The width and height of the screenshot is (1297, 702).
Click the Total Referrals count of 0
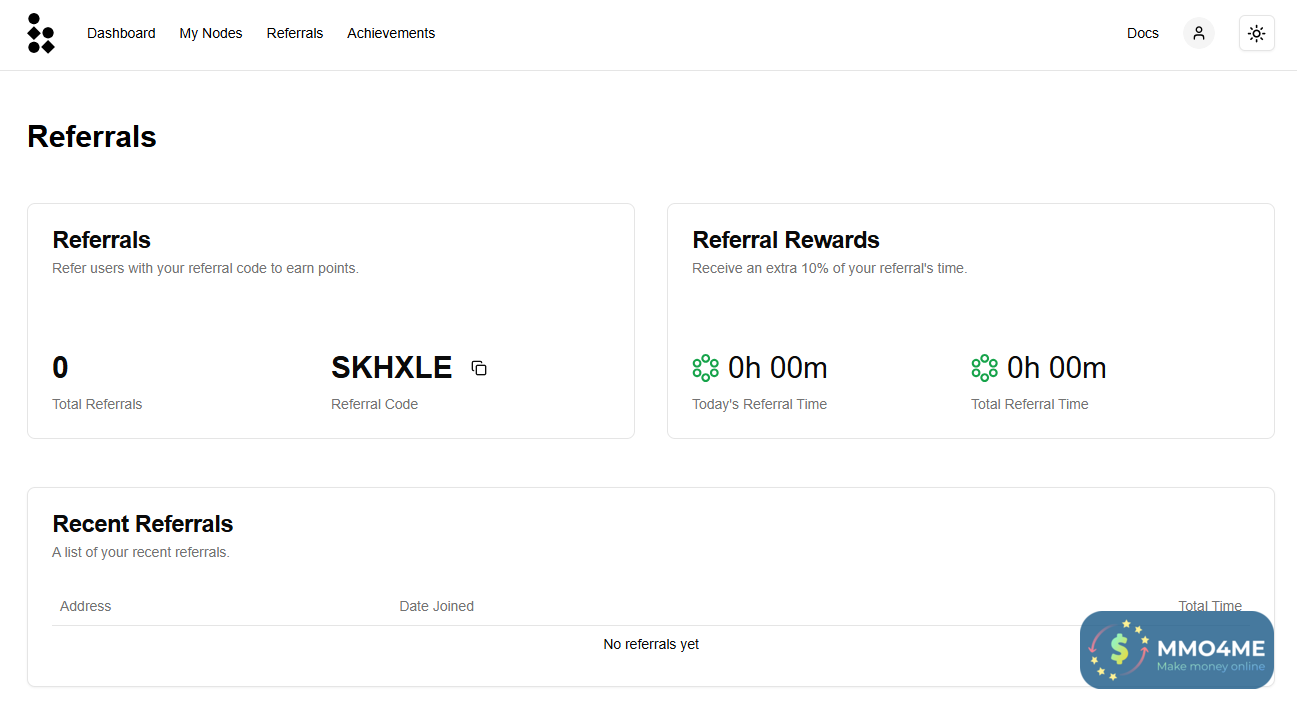coord(60,368)
